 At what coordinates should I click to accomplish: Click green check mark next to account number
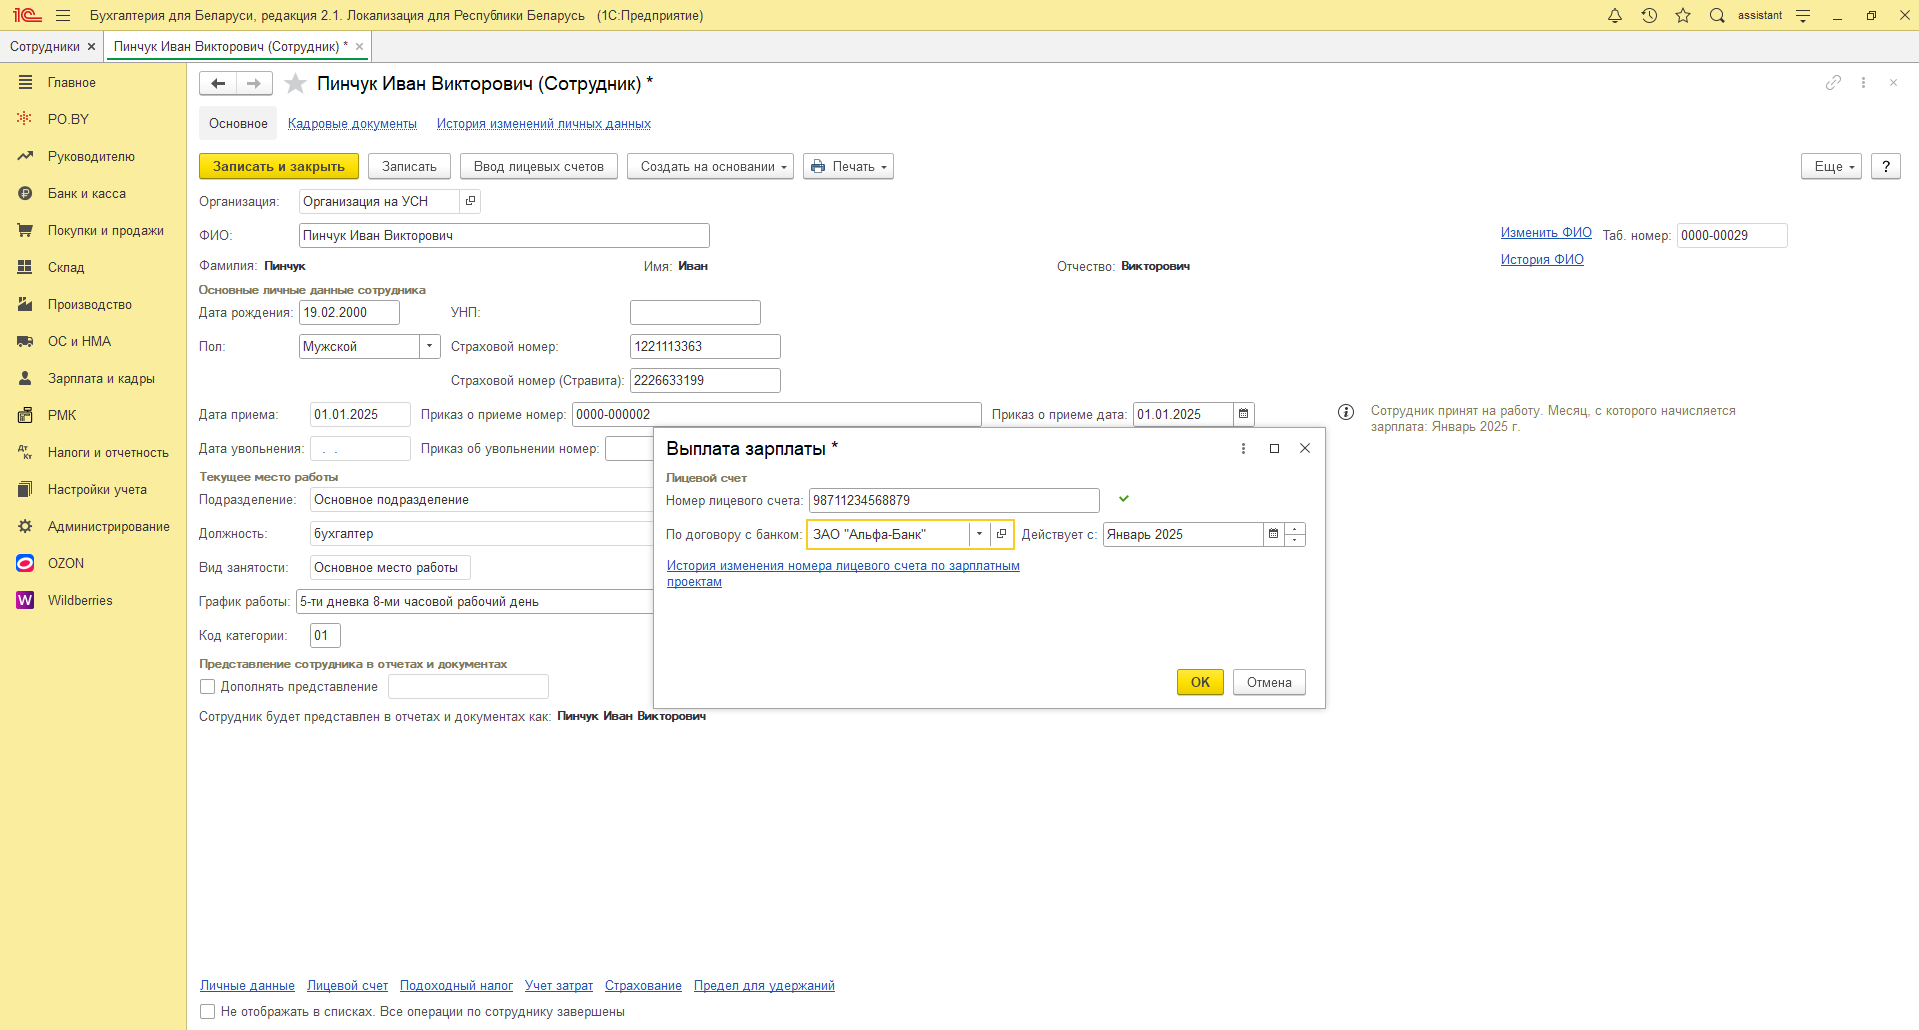pyautogui.click(x=1124, y=498)
